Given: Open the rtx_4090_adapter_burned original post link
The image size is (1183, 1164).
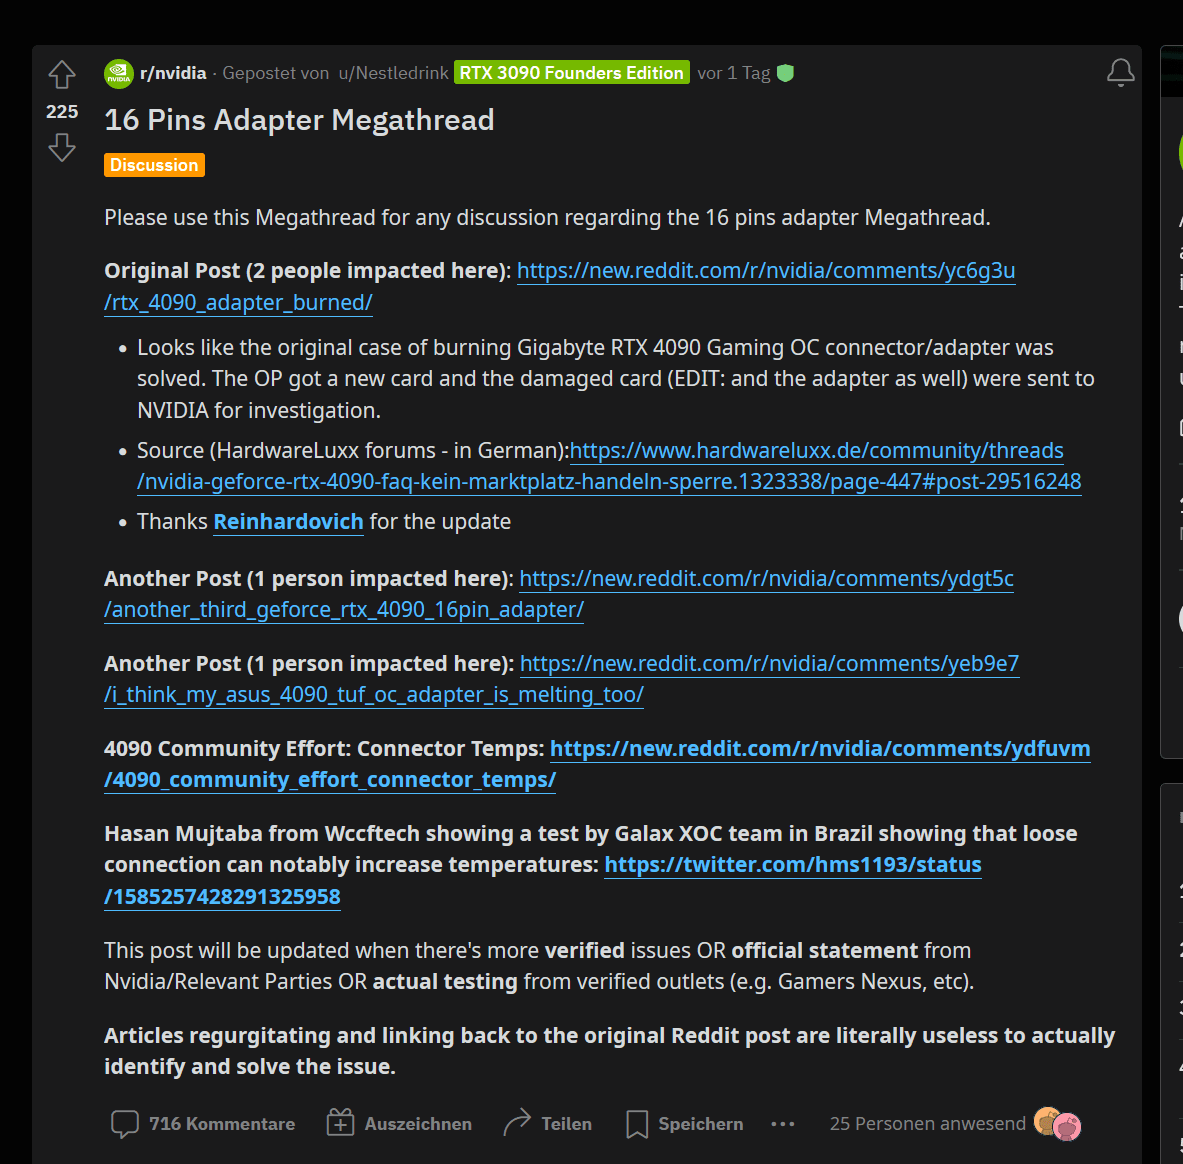Looking at the screenshot, I should [x=560, y=286].
